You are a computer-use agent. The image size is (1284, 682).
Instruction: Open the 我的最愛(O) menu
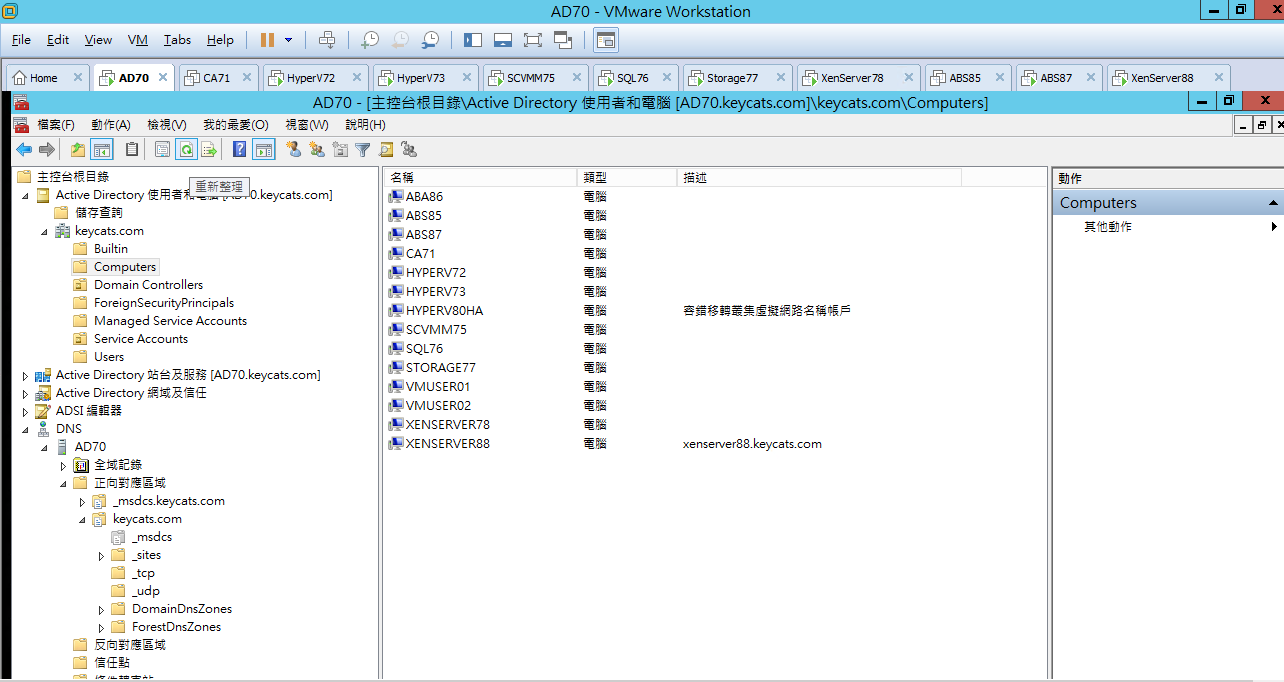(236, 125)
